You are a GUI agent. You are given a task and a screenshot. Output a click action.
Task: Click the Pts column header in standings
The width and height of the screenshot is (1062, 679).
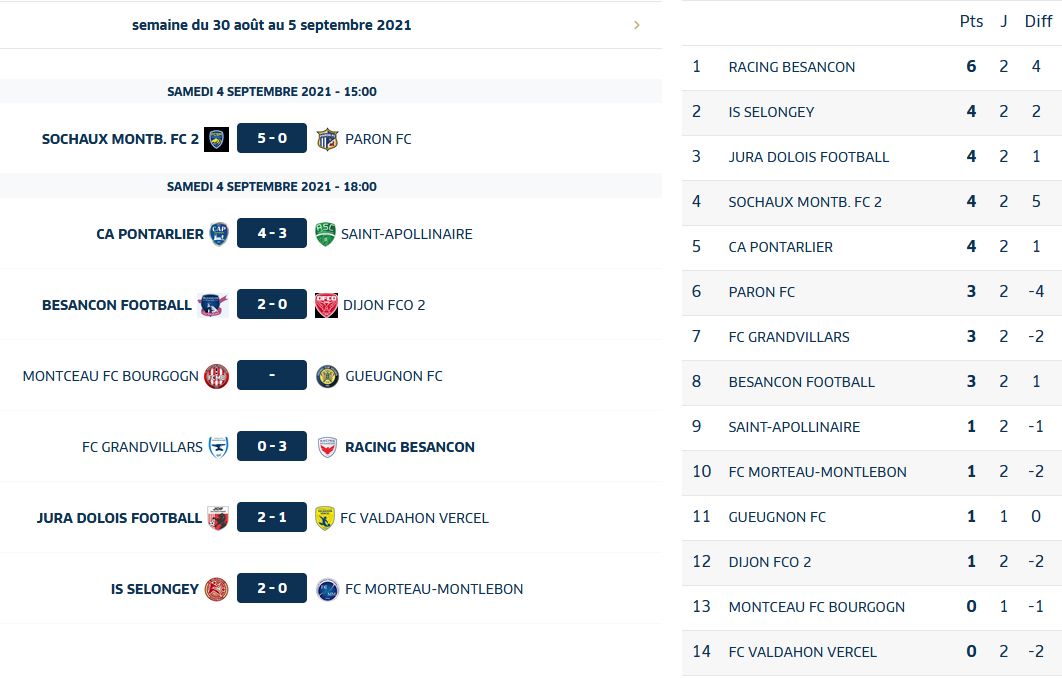(971, 21)
